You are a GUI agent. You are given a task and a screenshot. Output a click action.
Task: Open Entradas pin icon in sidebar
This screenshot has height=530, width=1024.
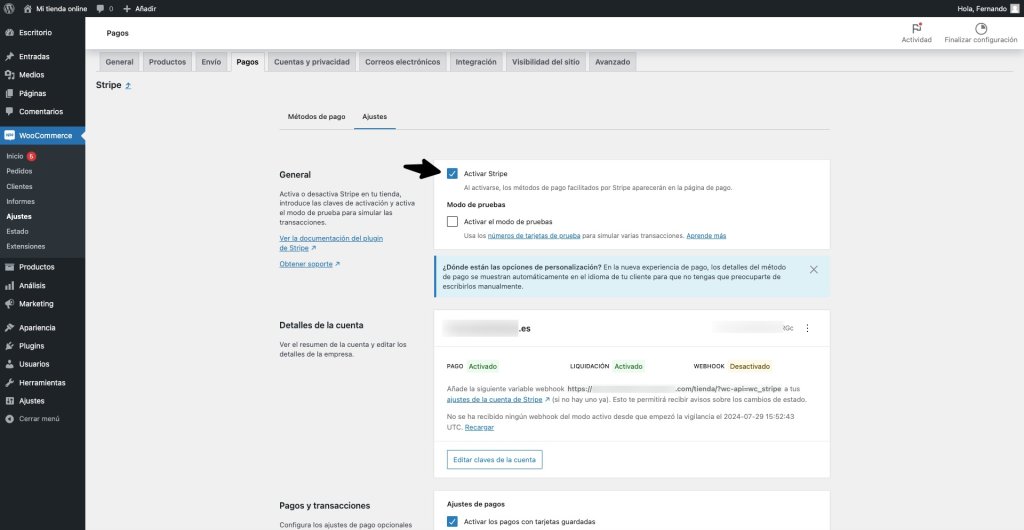coord(9,57)
